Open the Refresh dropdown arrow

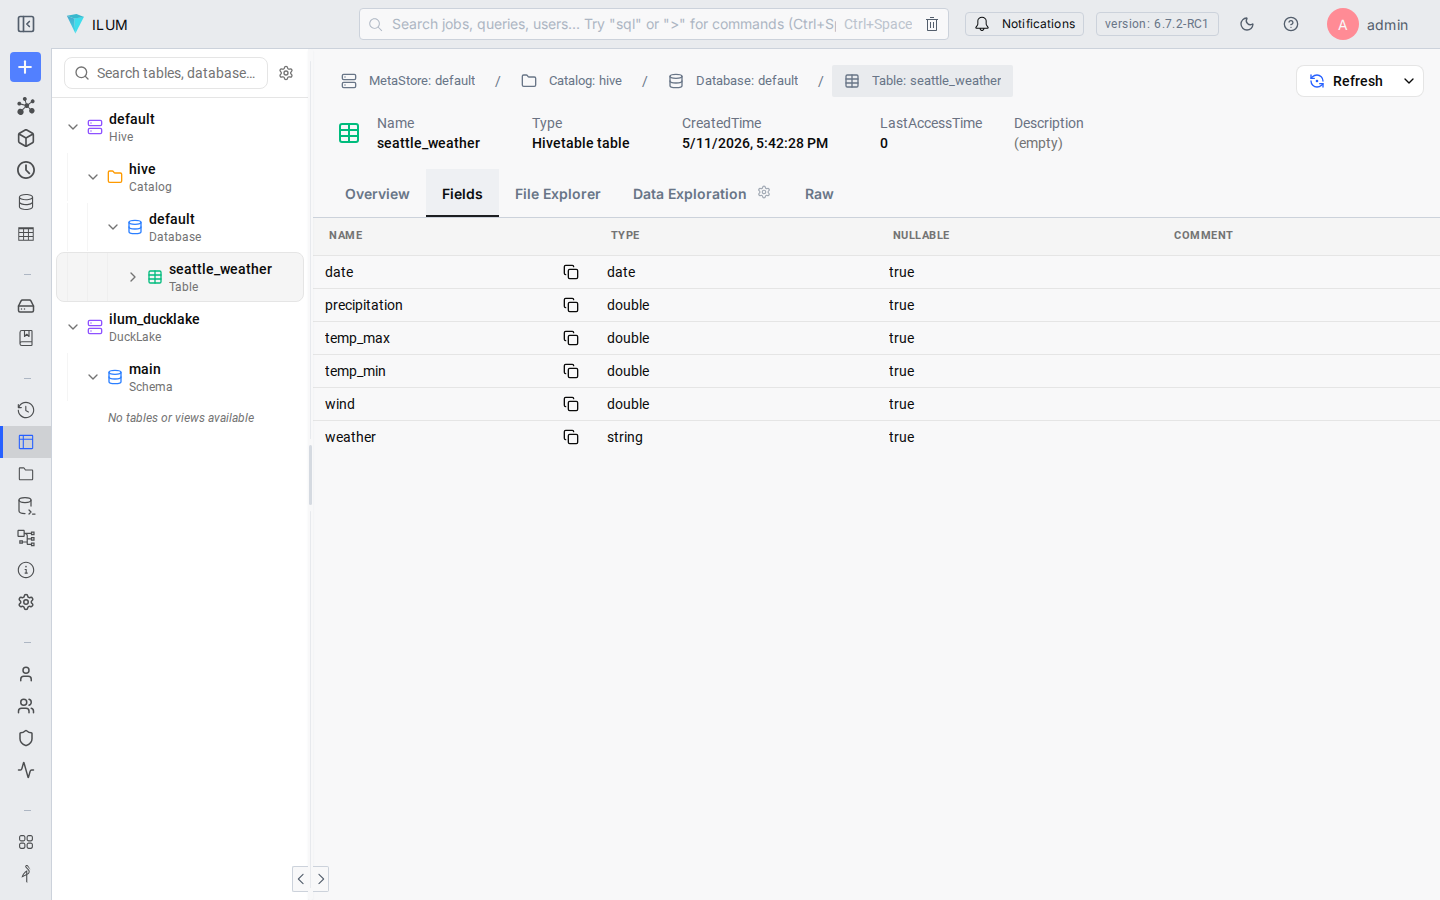[x=1409, y=81]
